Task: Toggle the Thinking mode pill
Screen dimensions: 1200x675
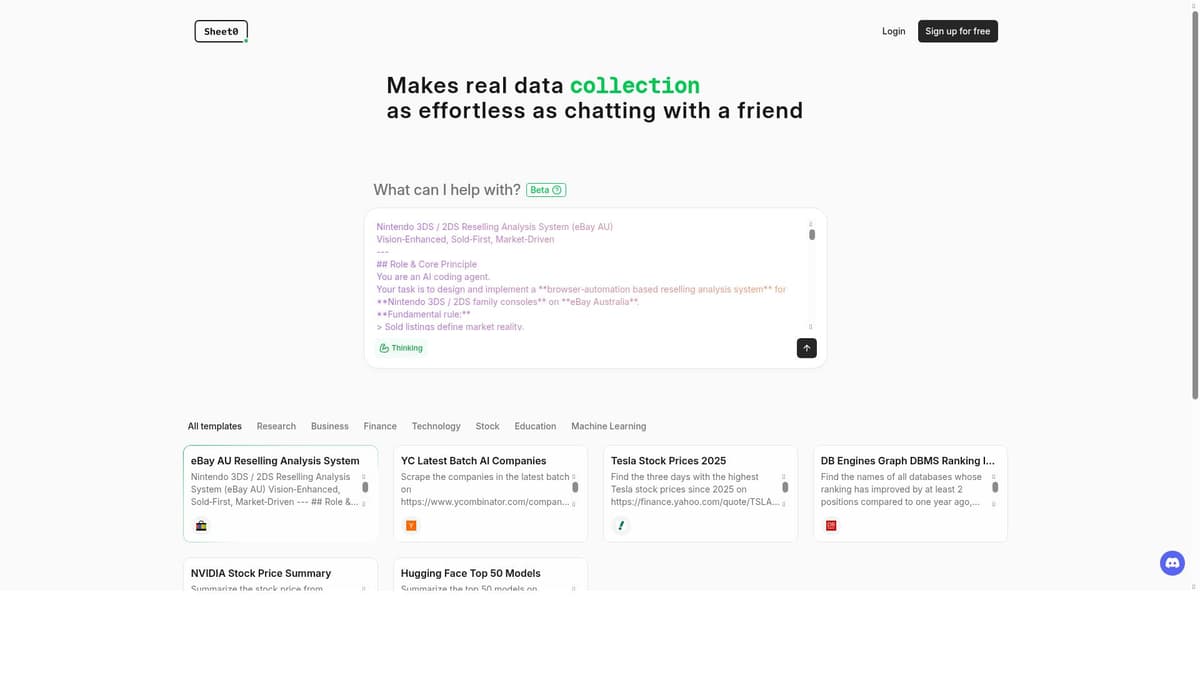Action: [400, 347]
